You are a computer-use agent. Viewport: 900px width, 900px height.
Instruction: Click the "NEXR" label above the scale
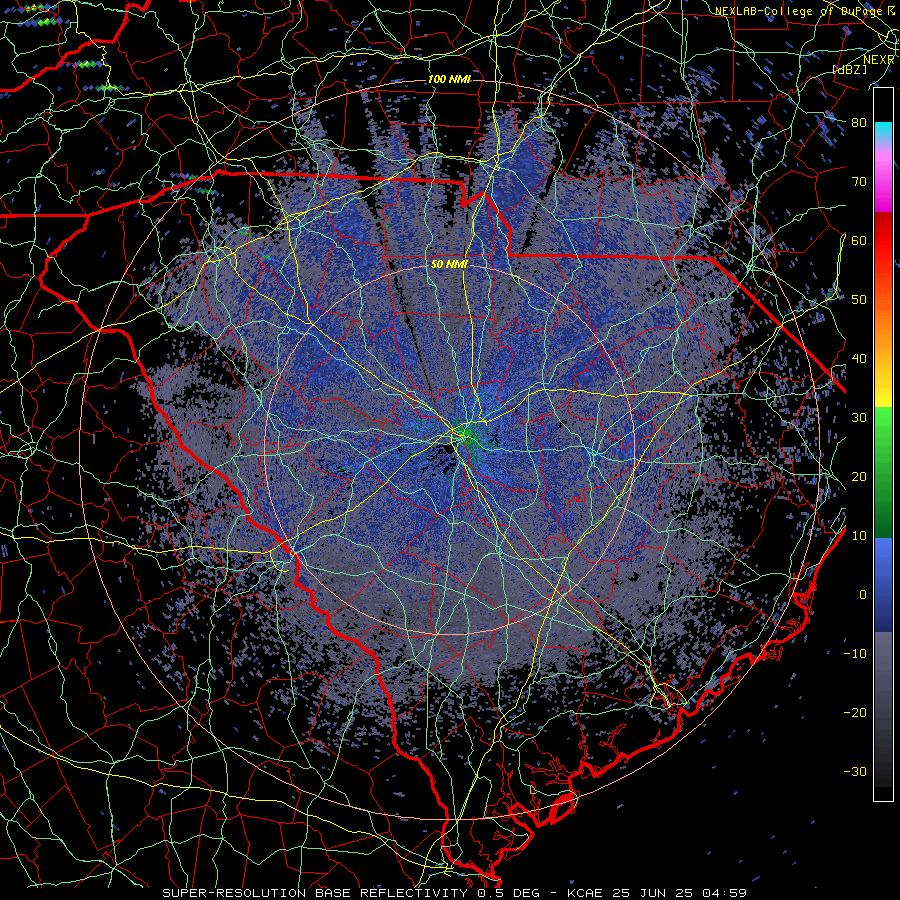point(879,60)
